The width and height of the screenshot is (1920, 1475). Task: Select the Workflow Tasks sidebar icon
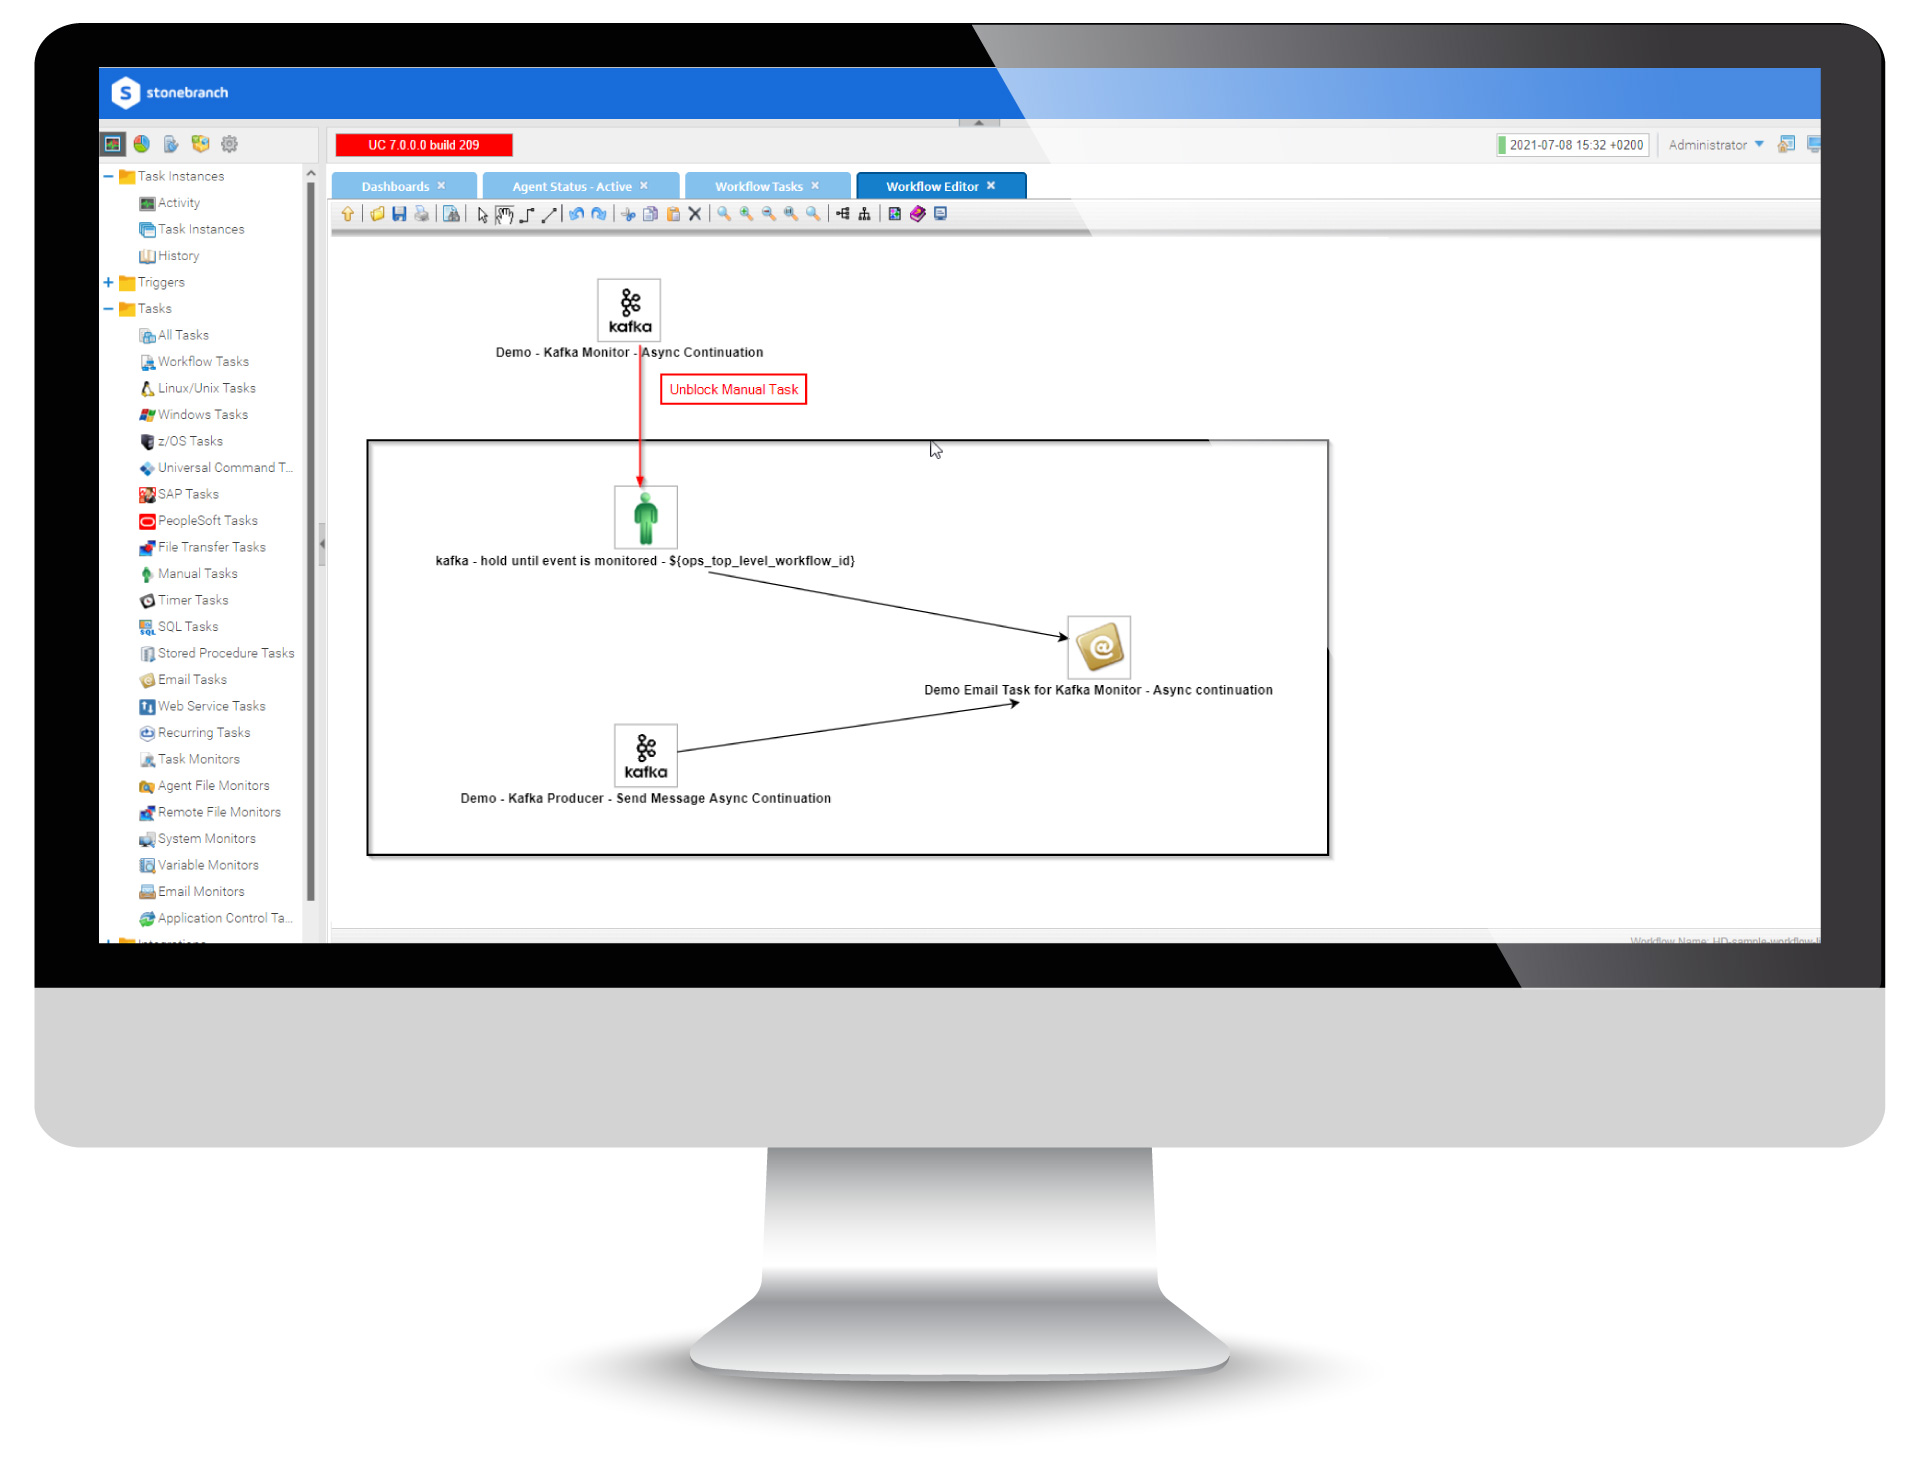click(x=146, y=361)
